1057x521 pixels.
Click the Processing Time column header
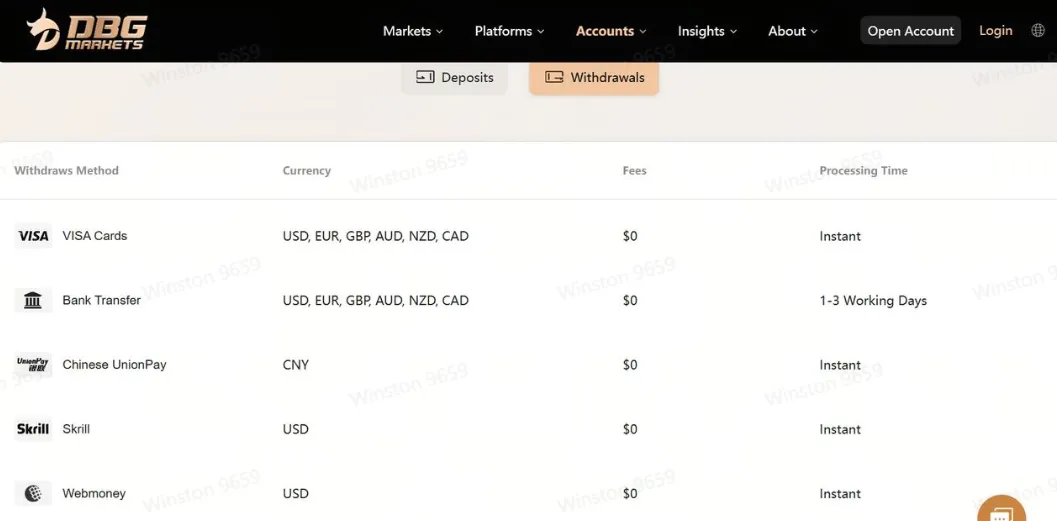pos(864,171)
